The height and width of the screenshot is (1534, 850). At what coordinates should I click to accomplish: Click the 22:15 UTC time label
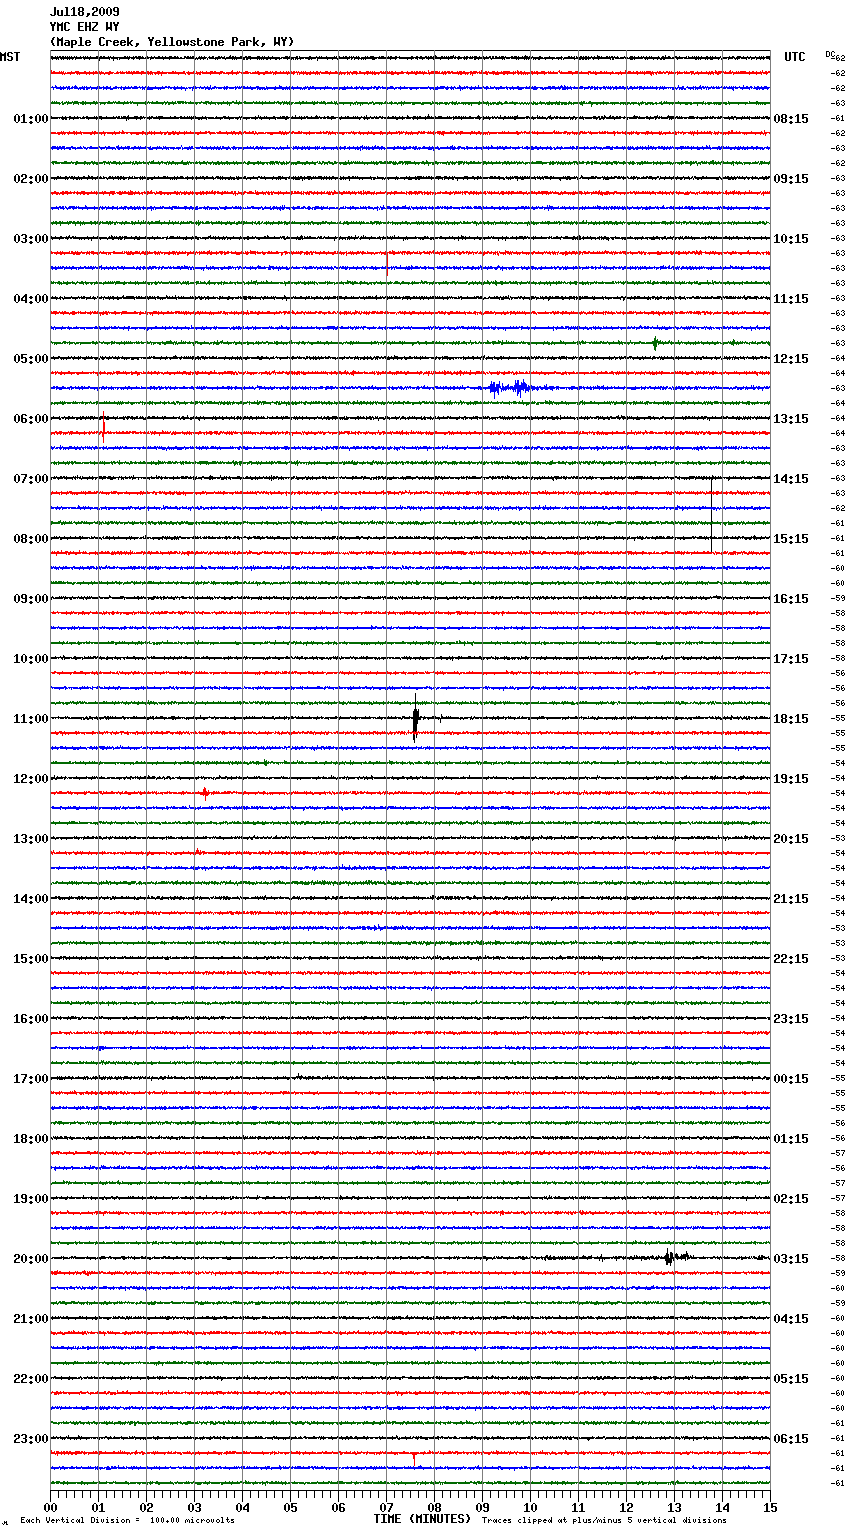coord(791,959)
